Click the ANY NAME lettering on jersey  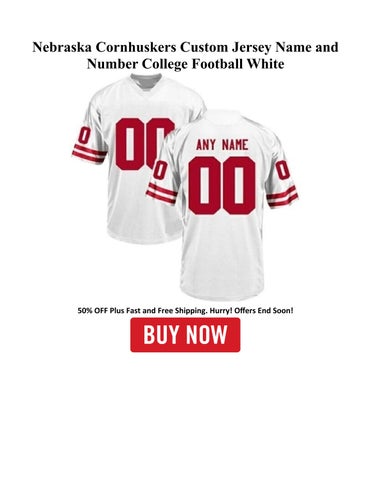(222, 145)
